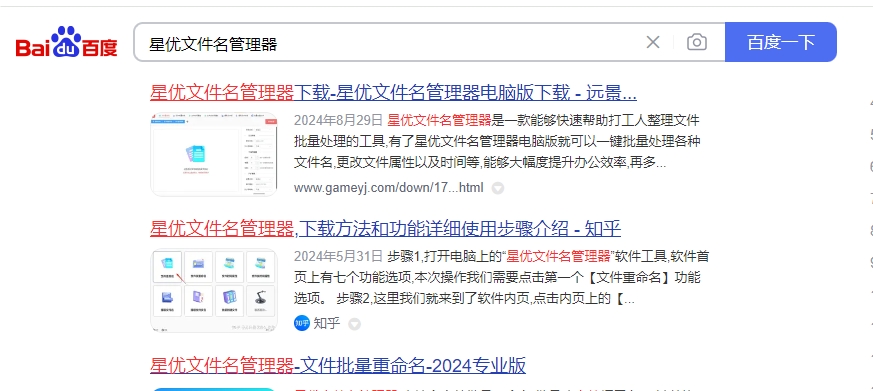Open the 知乎 result's feature grid thumbnail
This screenshot has height=391, width=873.
coord(214,290)
